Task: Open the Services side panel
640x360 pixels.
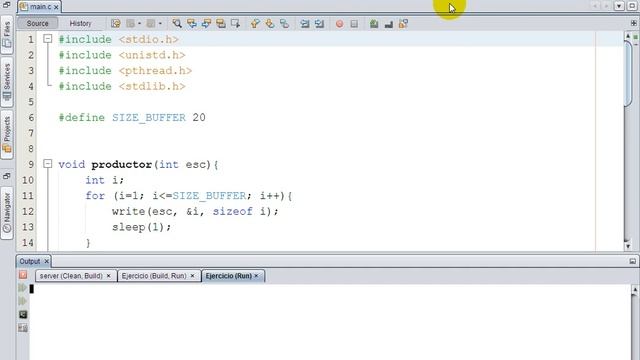Action: pos(7,82)
